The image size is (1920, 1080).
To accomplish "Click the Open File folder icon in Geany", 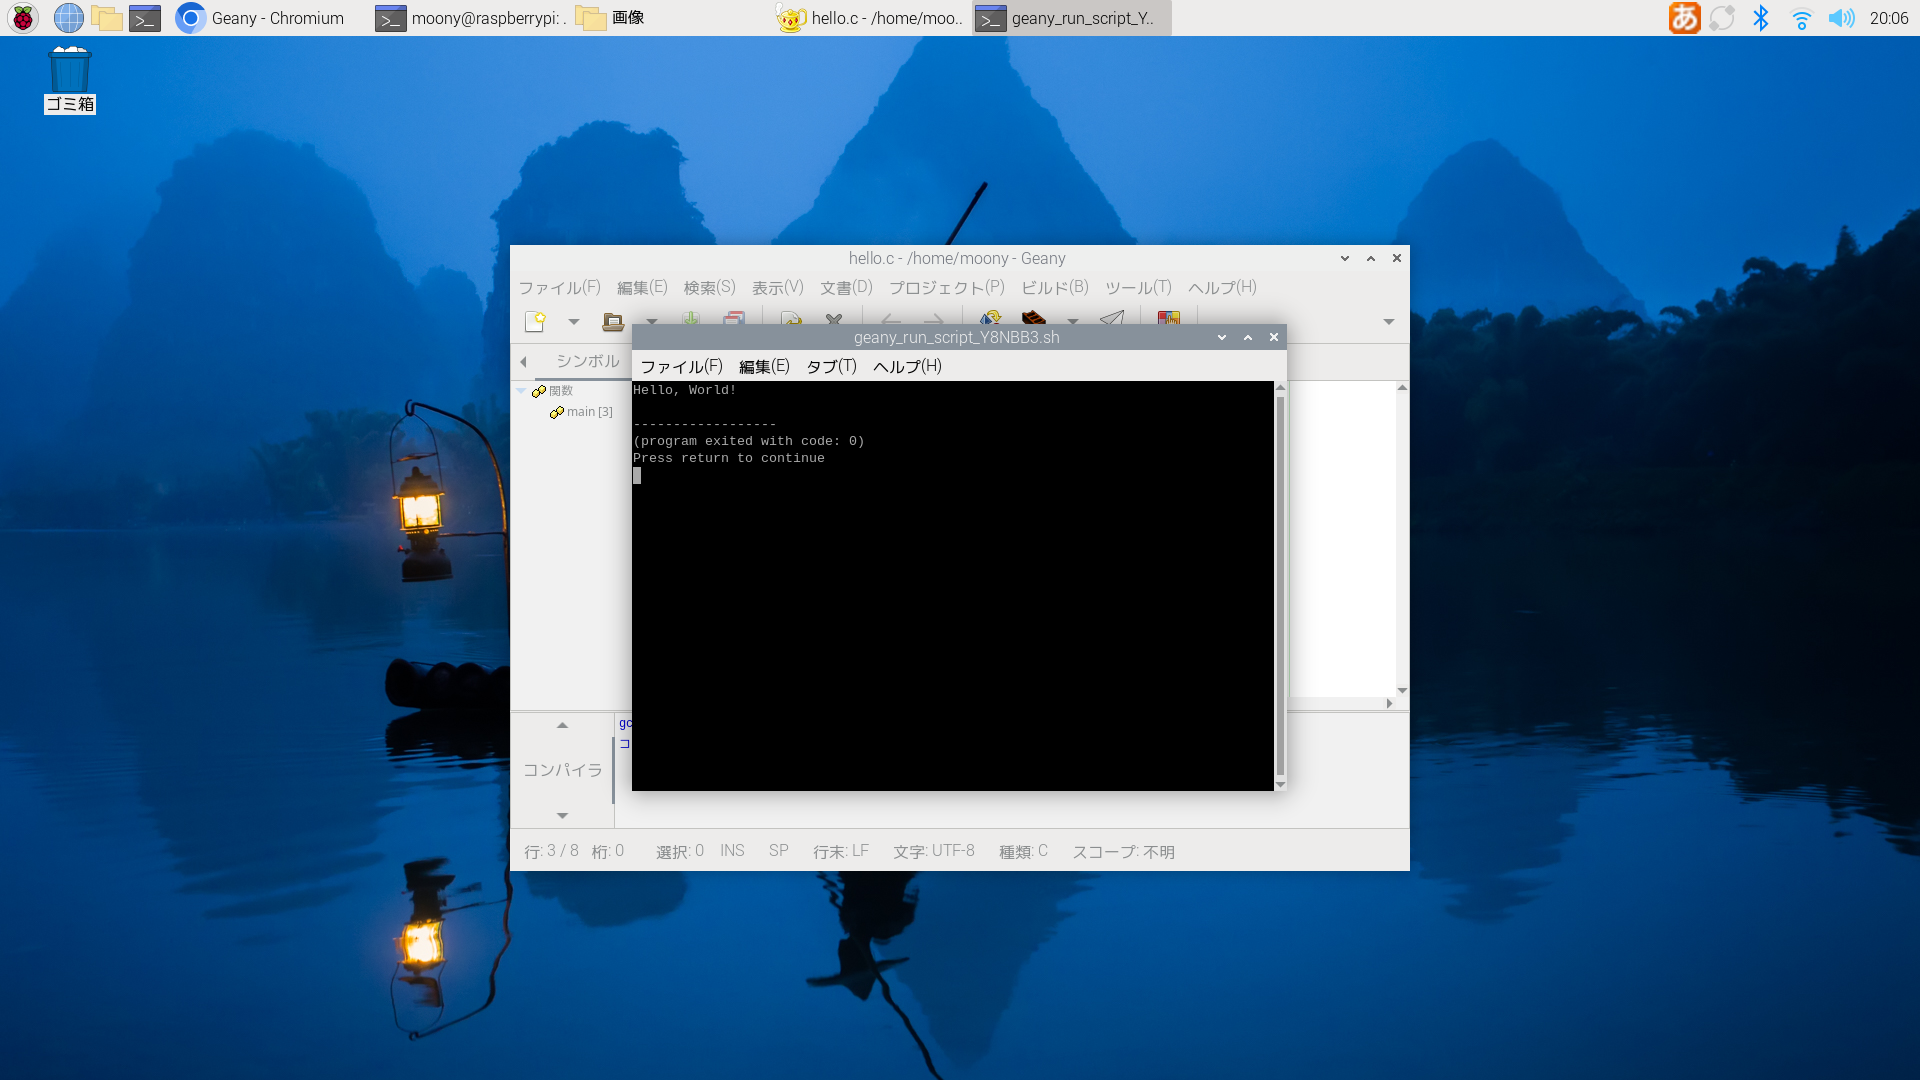I will [613, 321].
